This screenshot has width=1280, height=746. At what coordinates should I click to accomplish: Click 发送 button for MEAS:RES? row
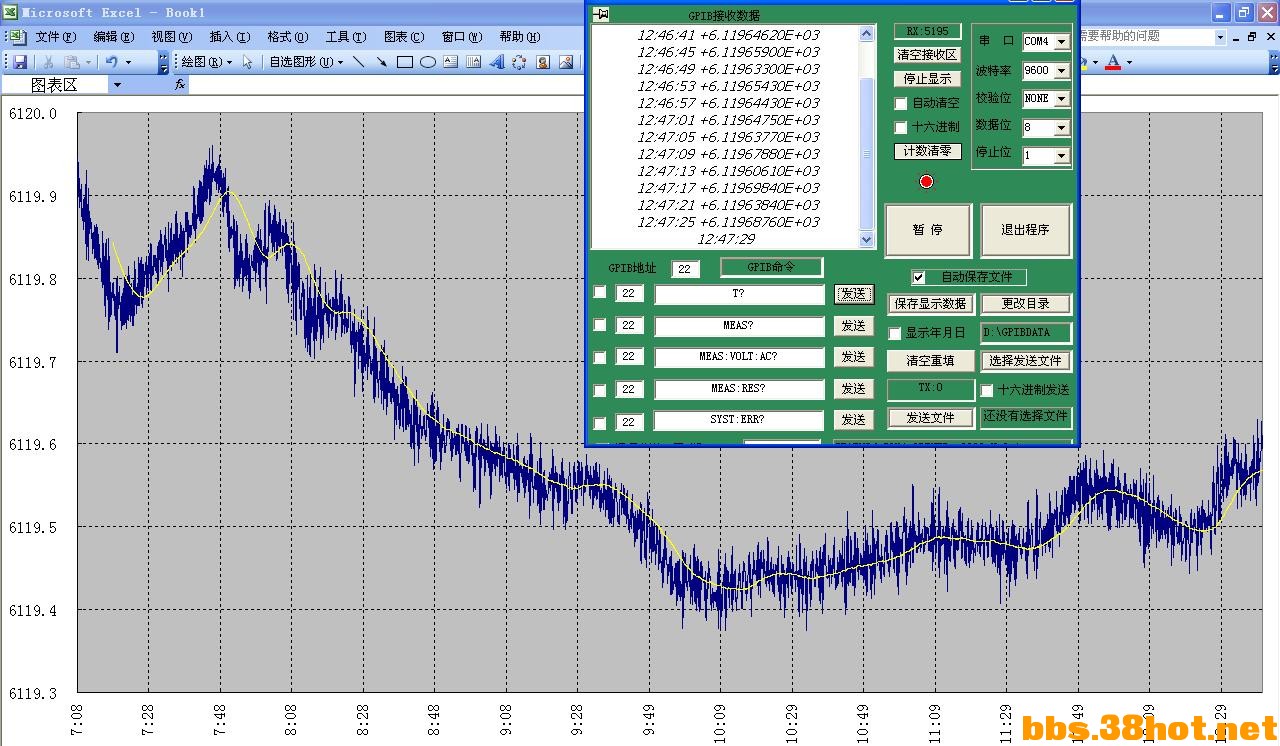coord(853,389)
